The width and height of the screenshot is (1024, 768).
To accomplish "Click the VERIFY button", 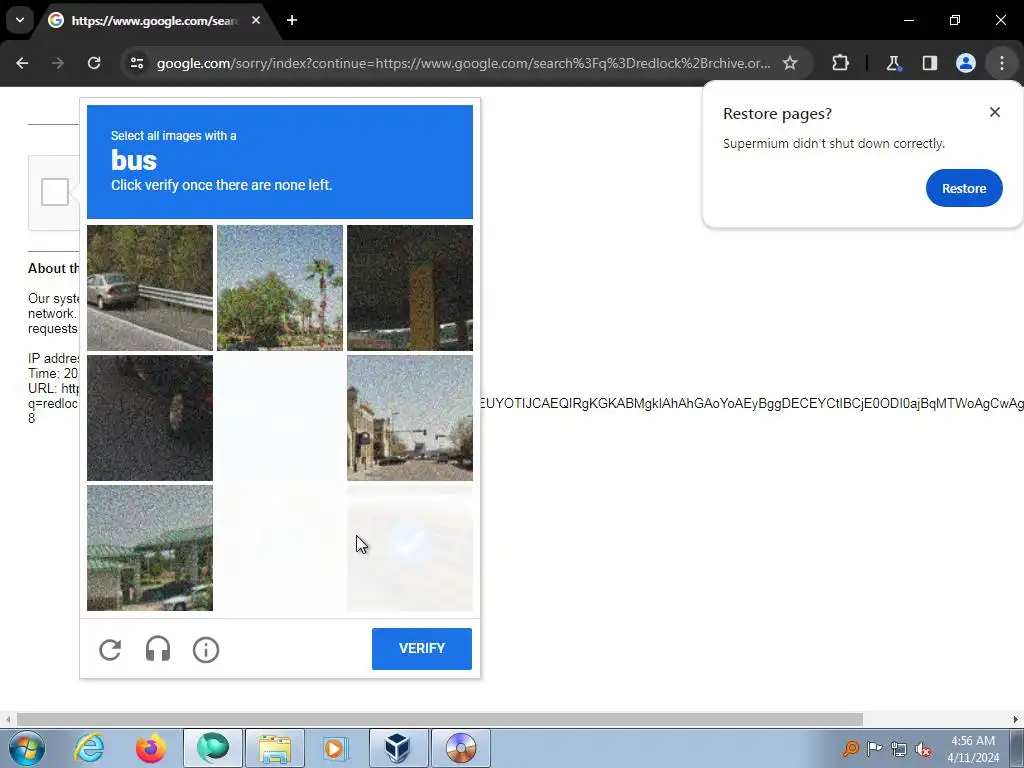I will point(422,648).
